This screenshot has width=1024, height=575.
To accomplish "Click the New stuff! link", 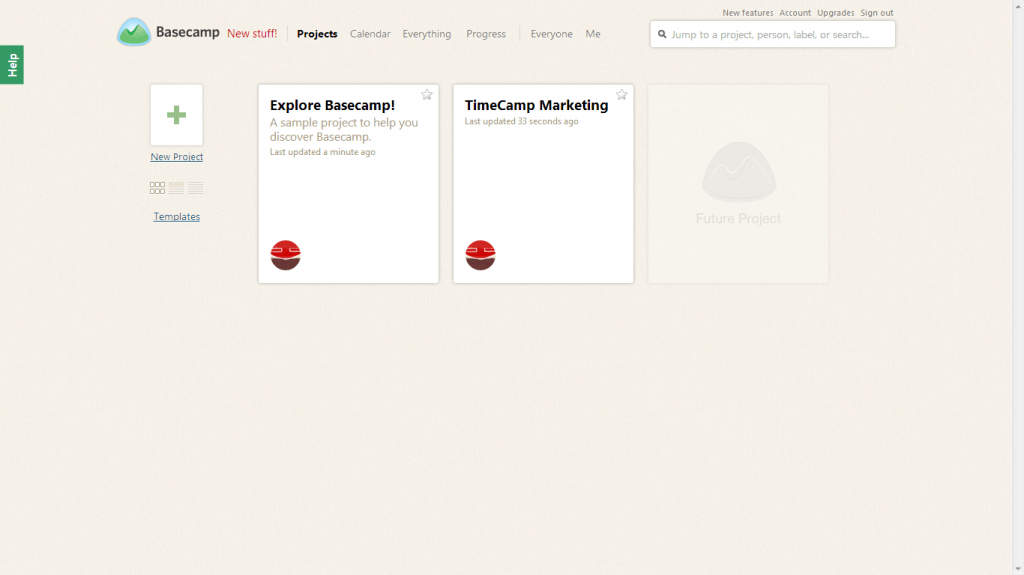I will point(252,33).
